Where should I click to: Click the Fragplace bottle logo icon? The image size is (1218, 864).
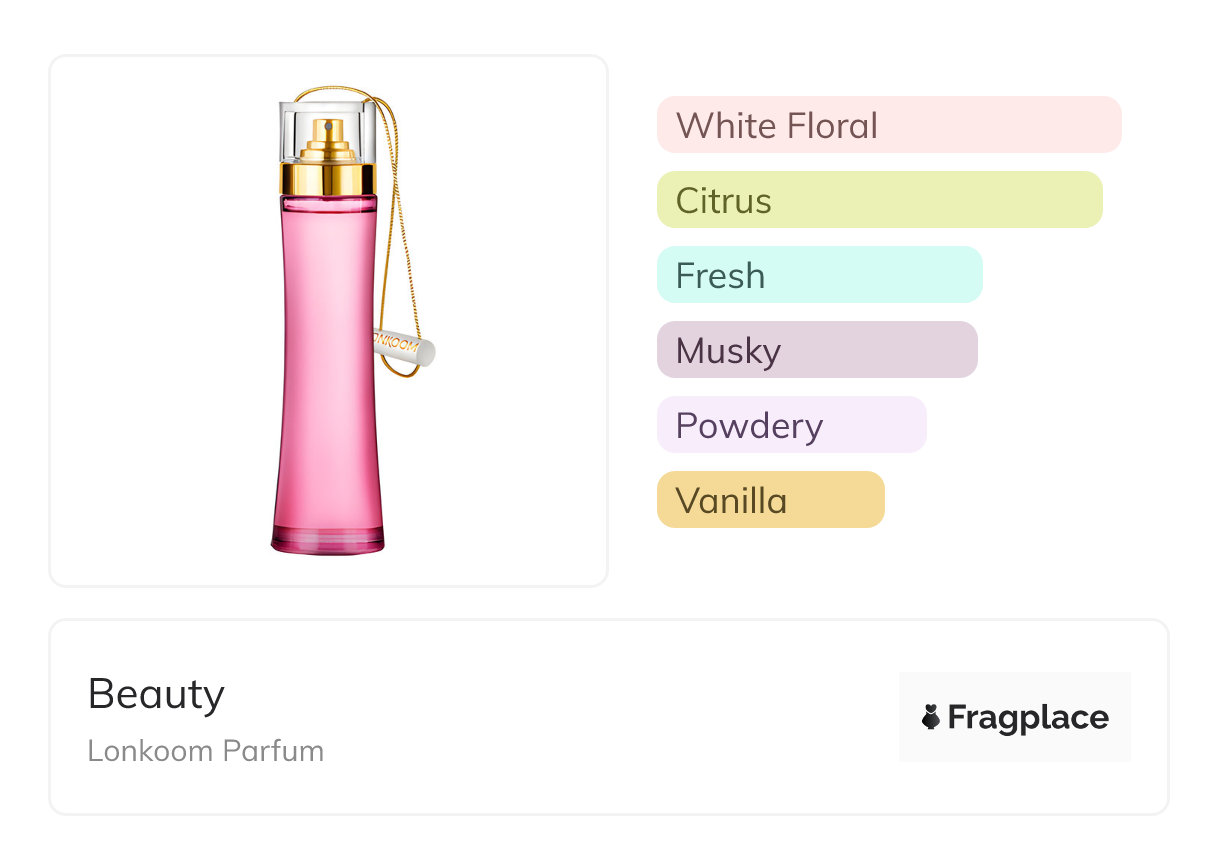coord(931,717)
